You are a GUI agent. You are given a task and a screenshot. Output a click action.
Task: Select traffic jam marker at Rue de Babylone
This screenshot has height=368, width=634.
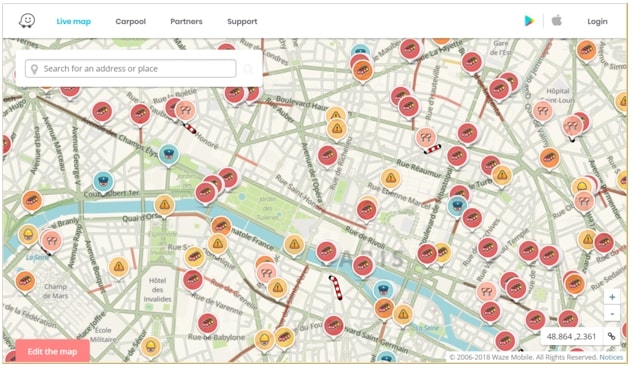click(208, 324)
